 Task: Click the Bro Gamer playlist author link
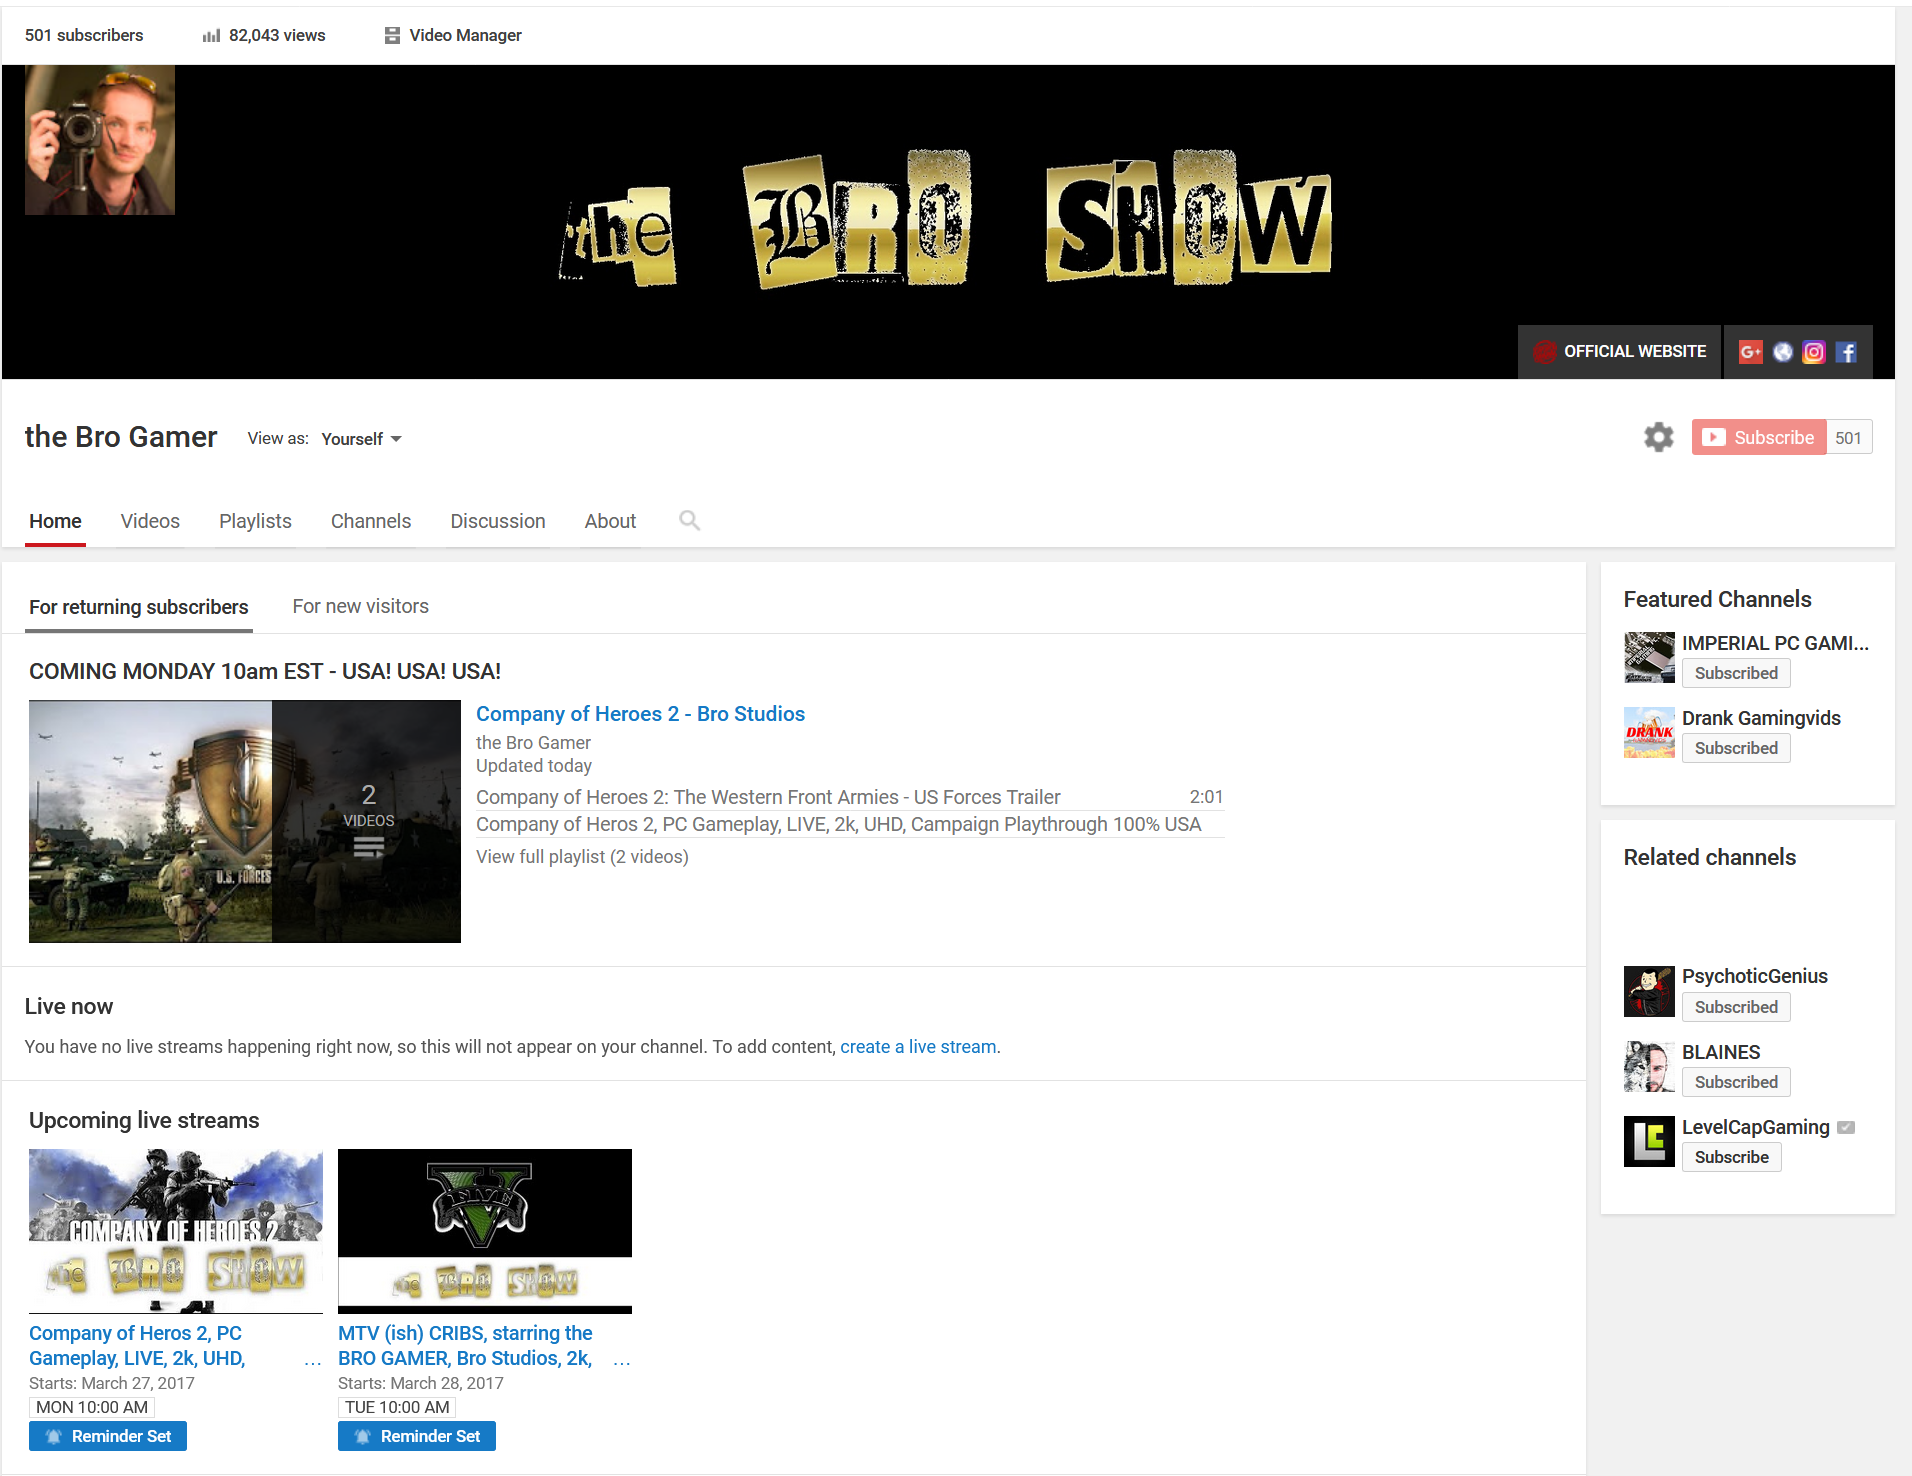coord(533,743)
